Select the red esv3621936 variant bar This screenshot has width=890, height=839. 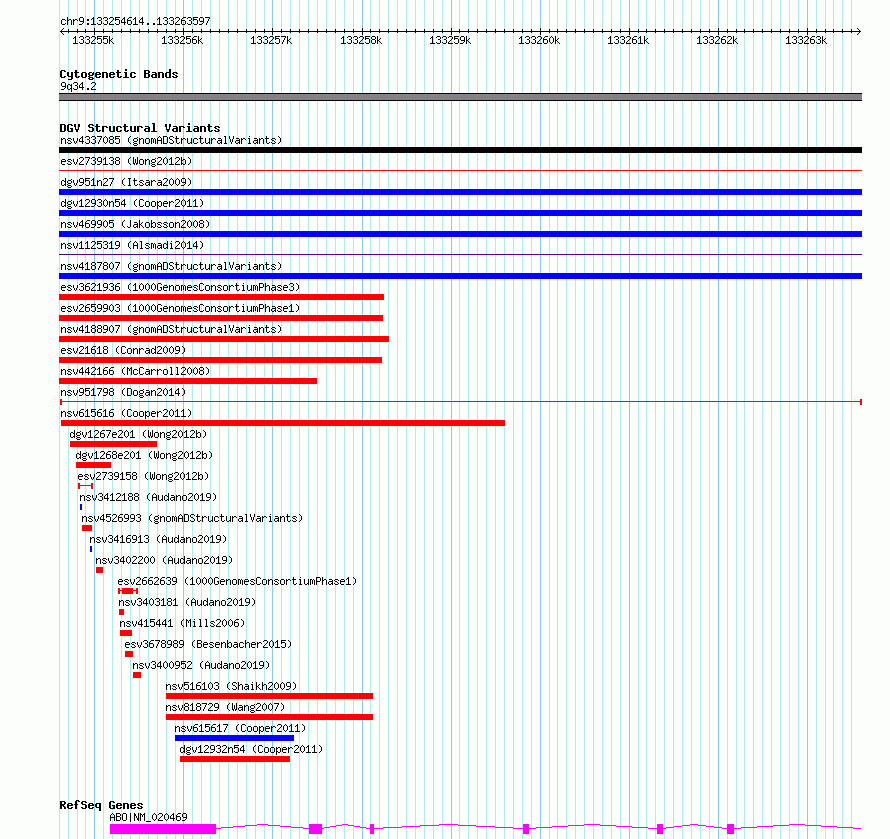(x=221, y=297)
